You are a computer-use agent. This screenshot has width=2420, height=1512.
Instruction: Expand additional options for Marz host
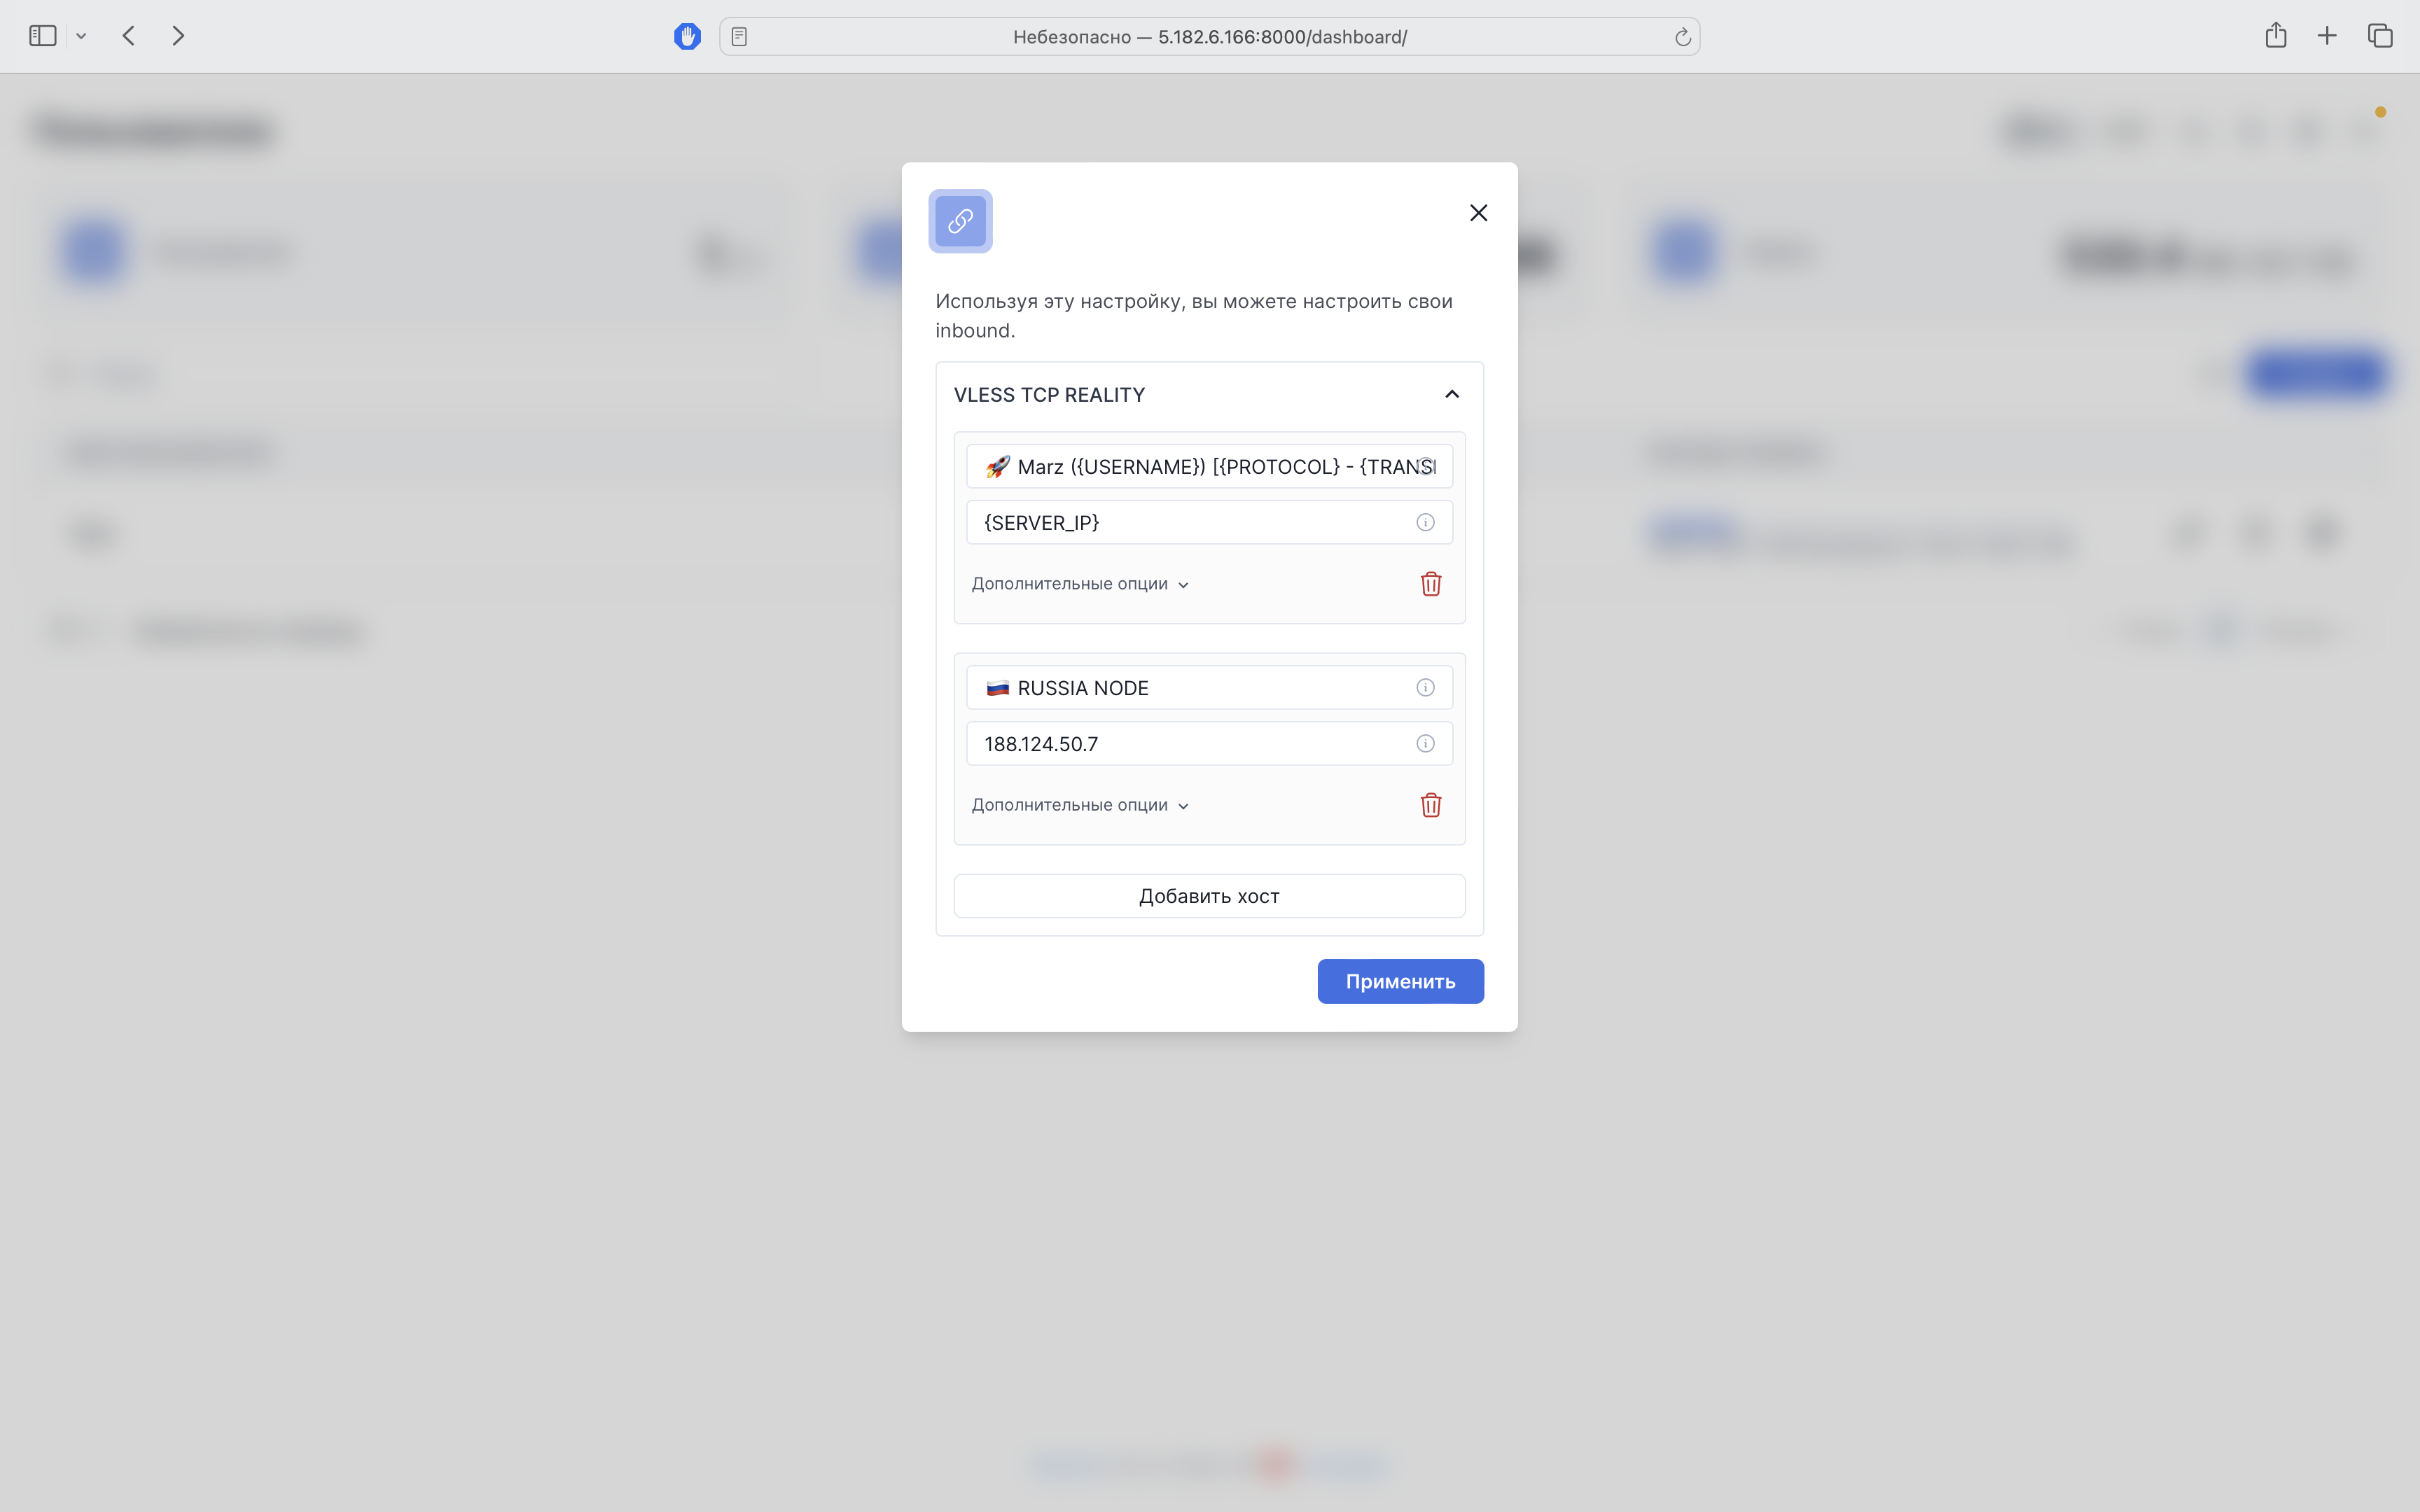[1079, 584]
